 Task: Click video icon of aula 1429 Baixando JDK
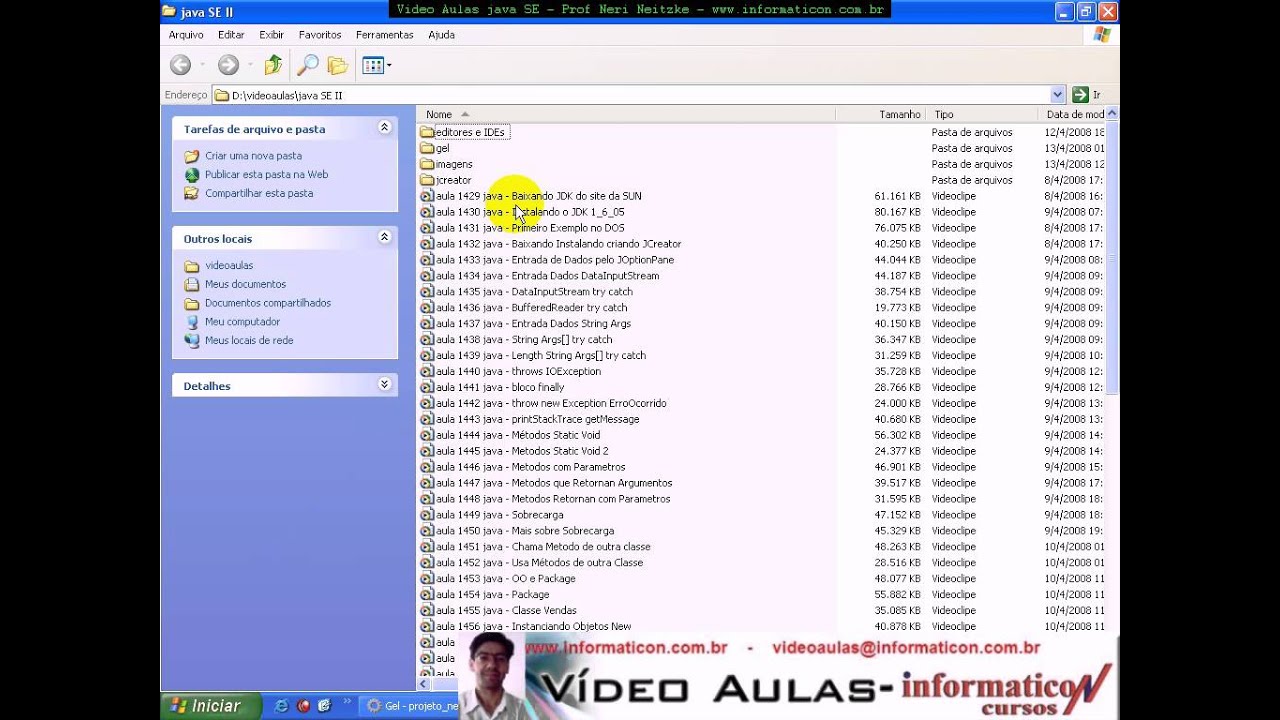coord(427,196)
